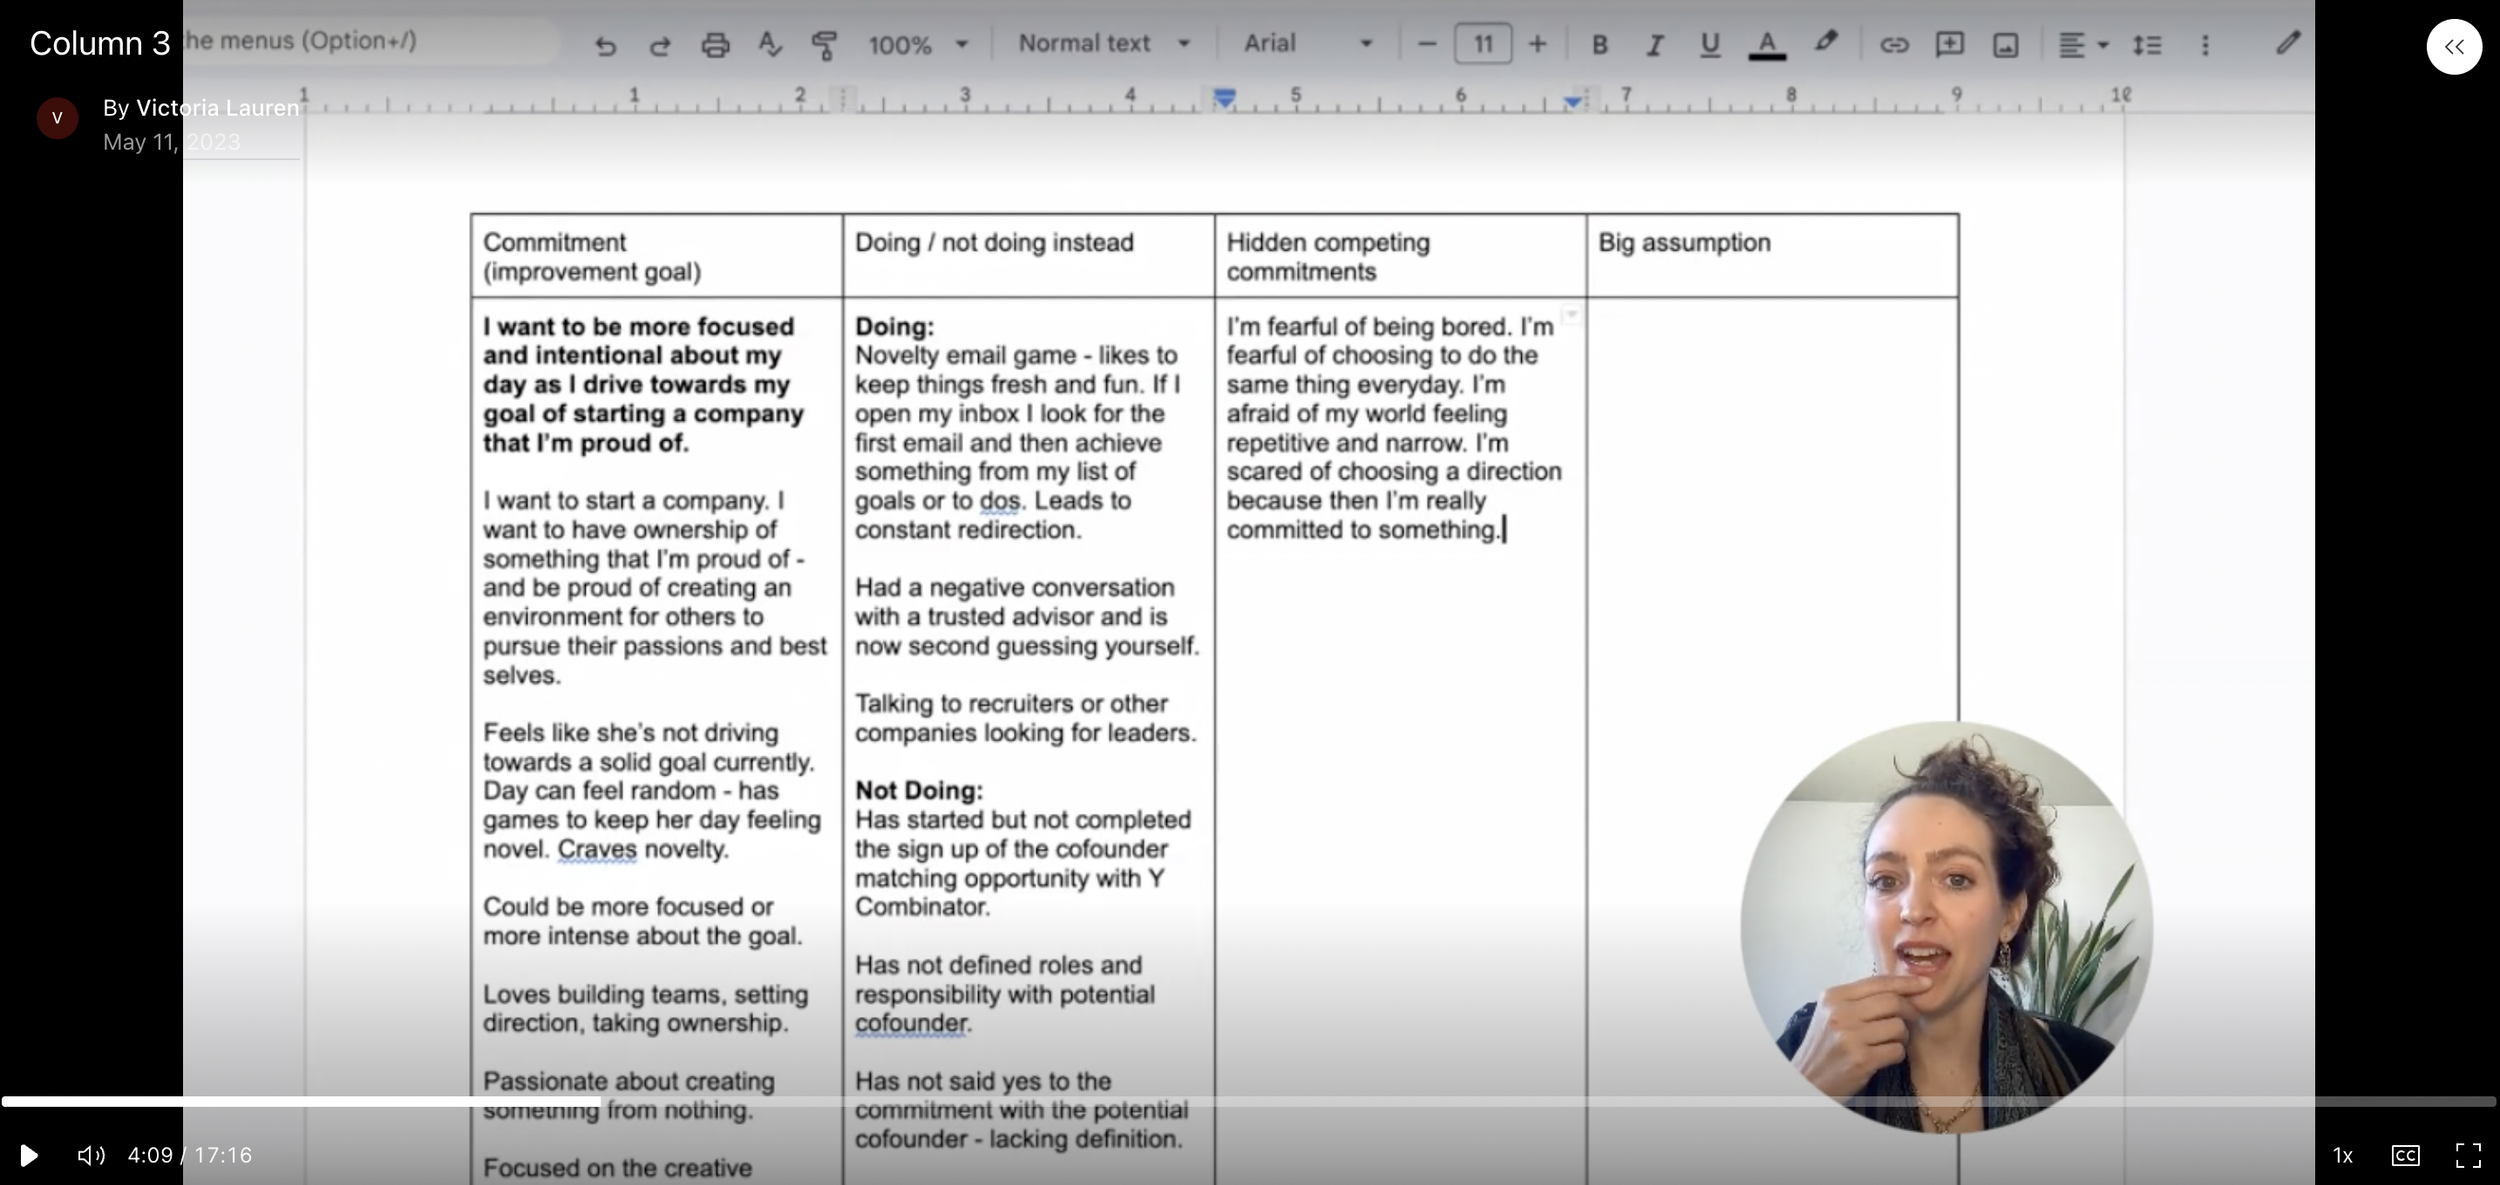This screenshot has width=2500, height=1185.
Task: Click the Undo arrow icon
Action: (x=605, y=45)
